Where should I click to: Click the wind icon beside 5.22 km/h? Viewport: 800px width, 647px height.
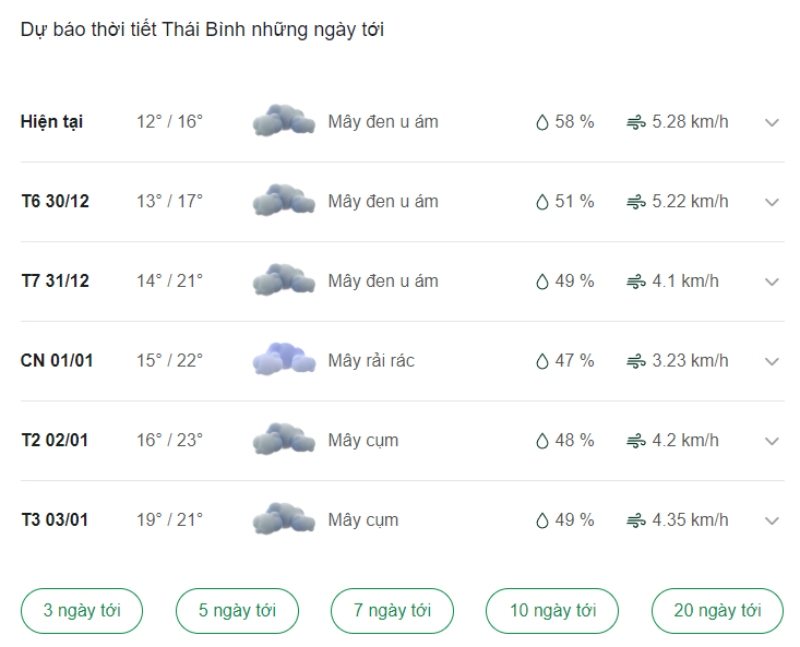636,202
